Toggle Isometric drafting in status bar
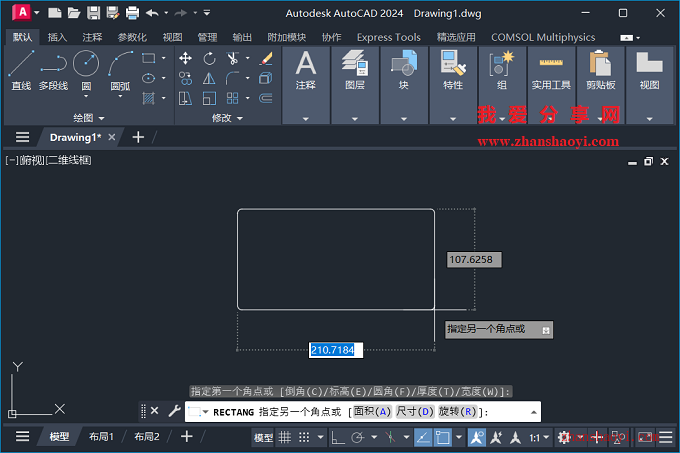Viewport: 680px width, 453px height. coord(390,437)
